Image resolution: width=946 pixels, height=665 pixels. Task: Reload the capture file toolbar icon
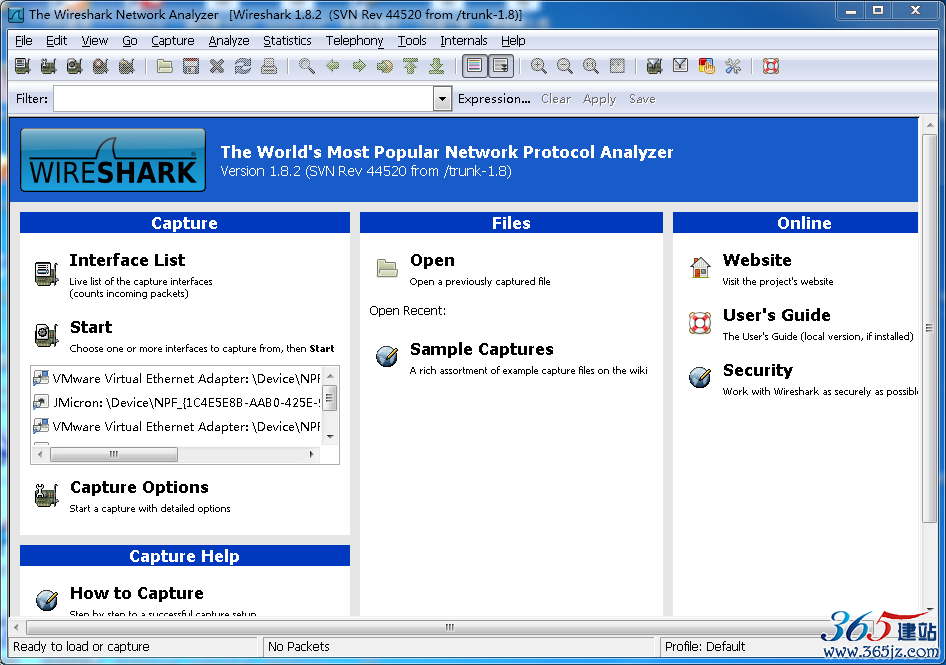tap(243, 66)
